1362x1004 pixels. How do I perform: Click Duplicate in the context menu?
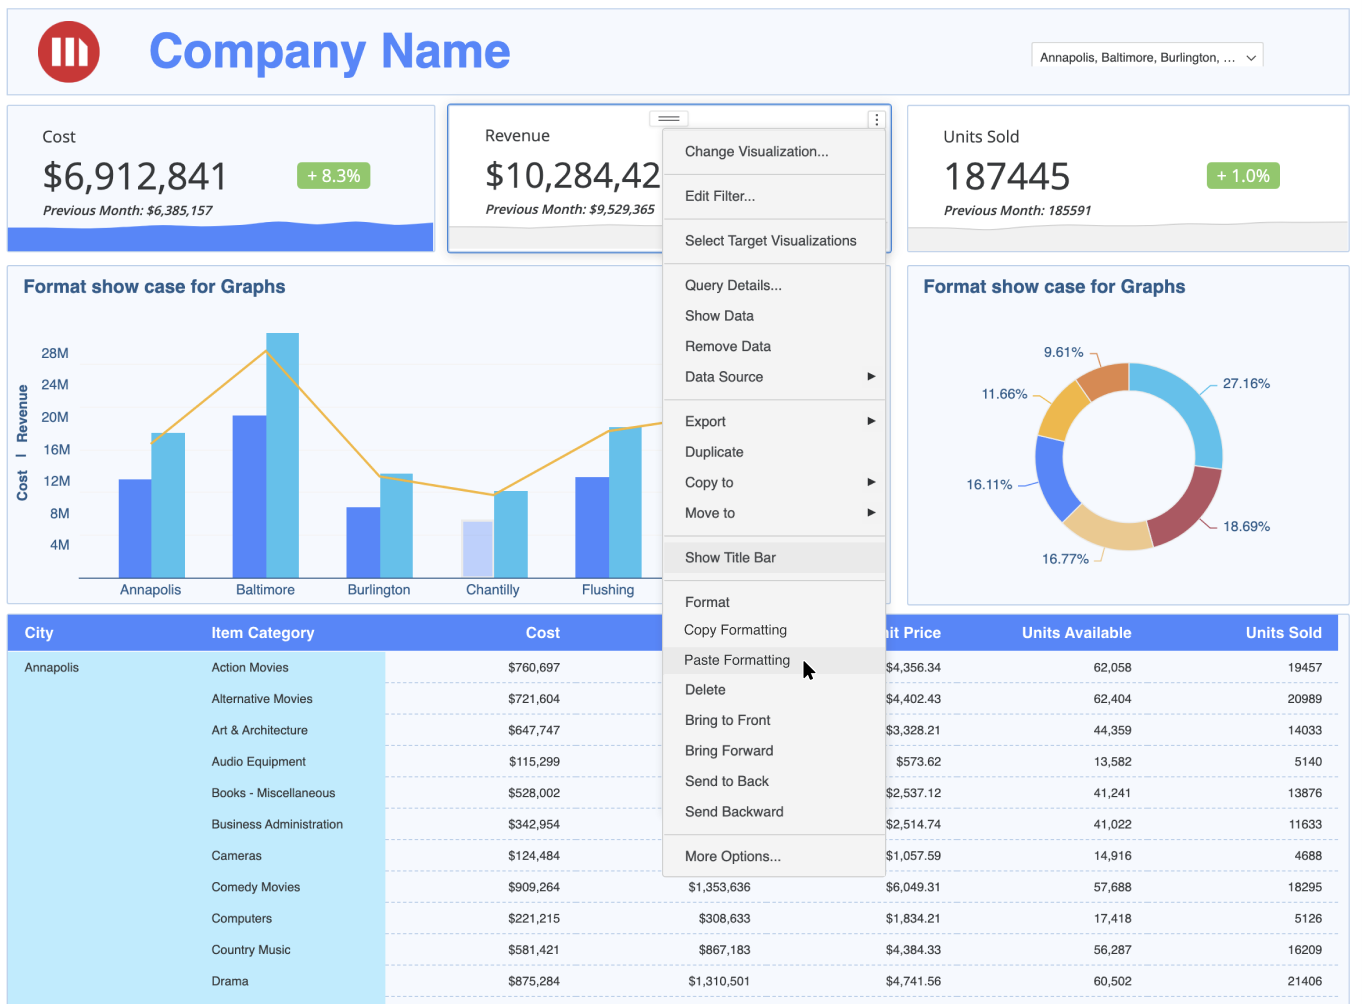pyautogui.click(x=714, y=452)
